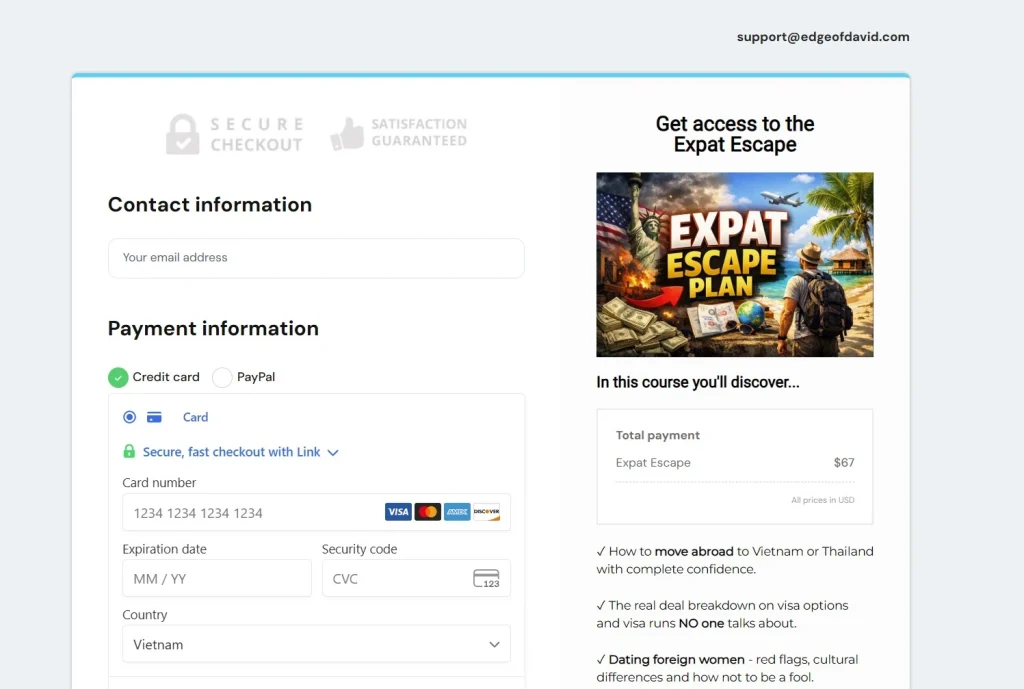The height and width of the screenshot is (689, 1024).
Task: Select the Credit card payment option
Action: click(x=119, y=377)
